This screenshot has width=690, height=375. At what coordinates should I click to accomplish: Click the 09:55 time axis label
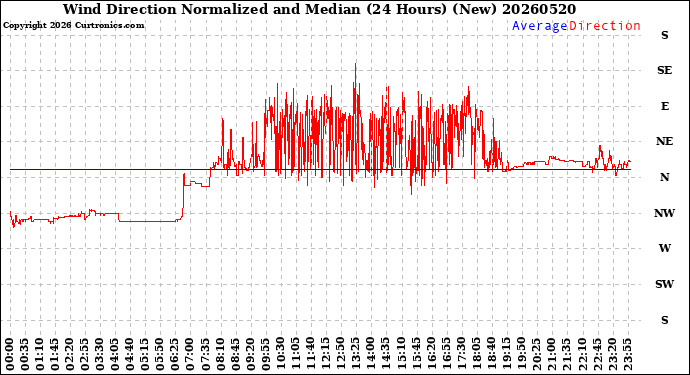(266, 354)
